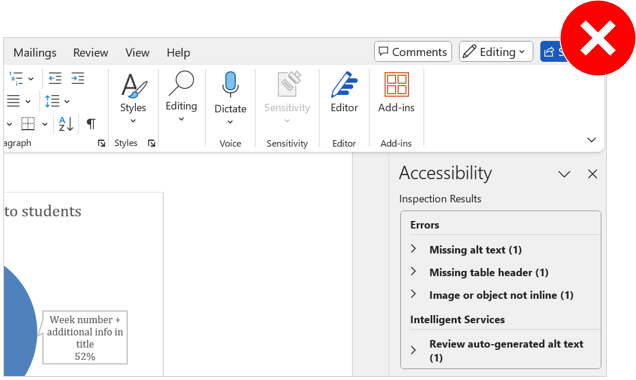Viewport: 636px width, 380px height.
Task: Open the Borders dropdown arrow
Action: pos(45,124)
